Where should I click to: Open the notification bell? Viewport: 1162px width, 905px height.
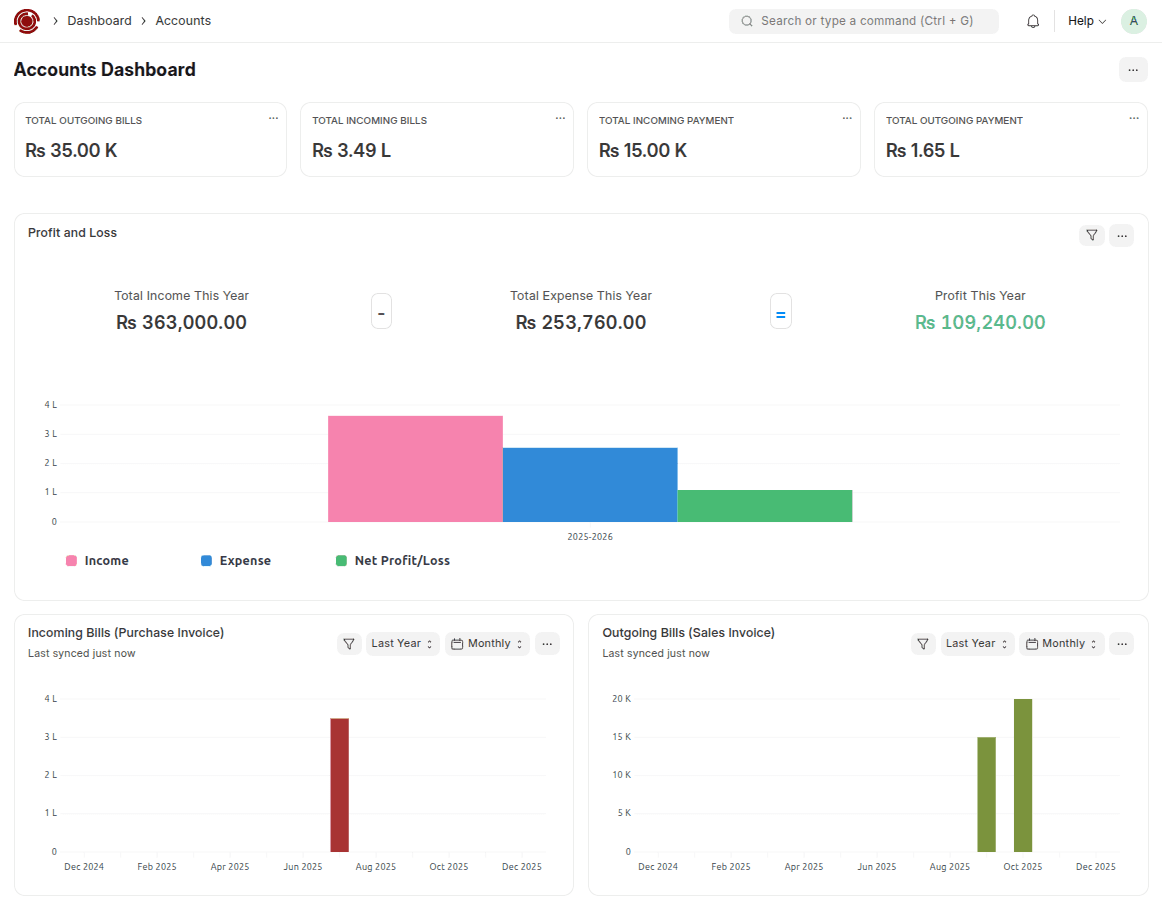(1033, 20)
